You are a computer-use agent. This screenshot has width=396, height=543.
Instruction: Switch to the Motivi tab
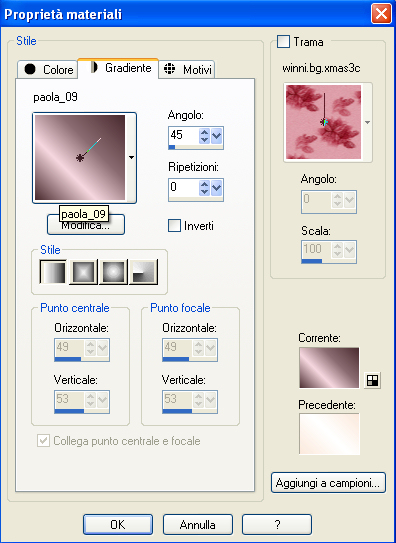click(x=187, y=70)
